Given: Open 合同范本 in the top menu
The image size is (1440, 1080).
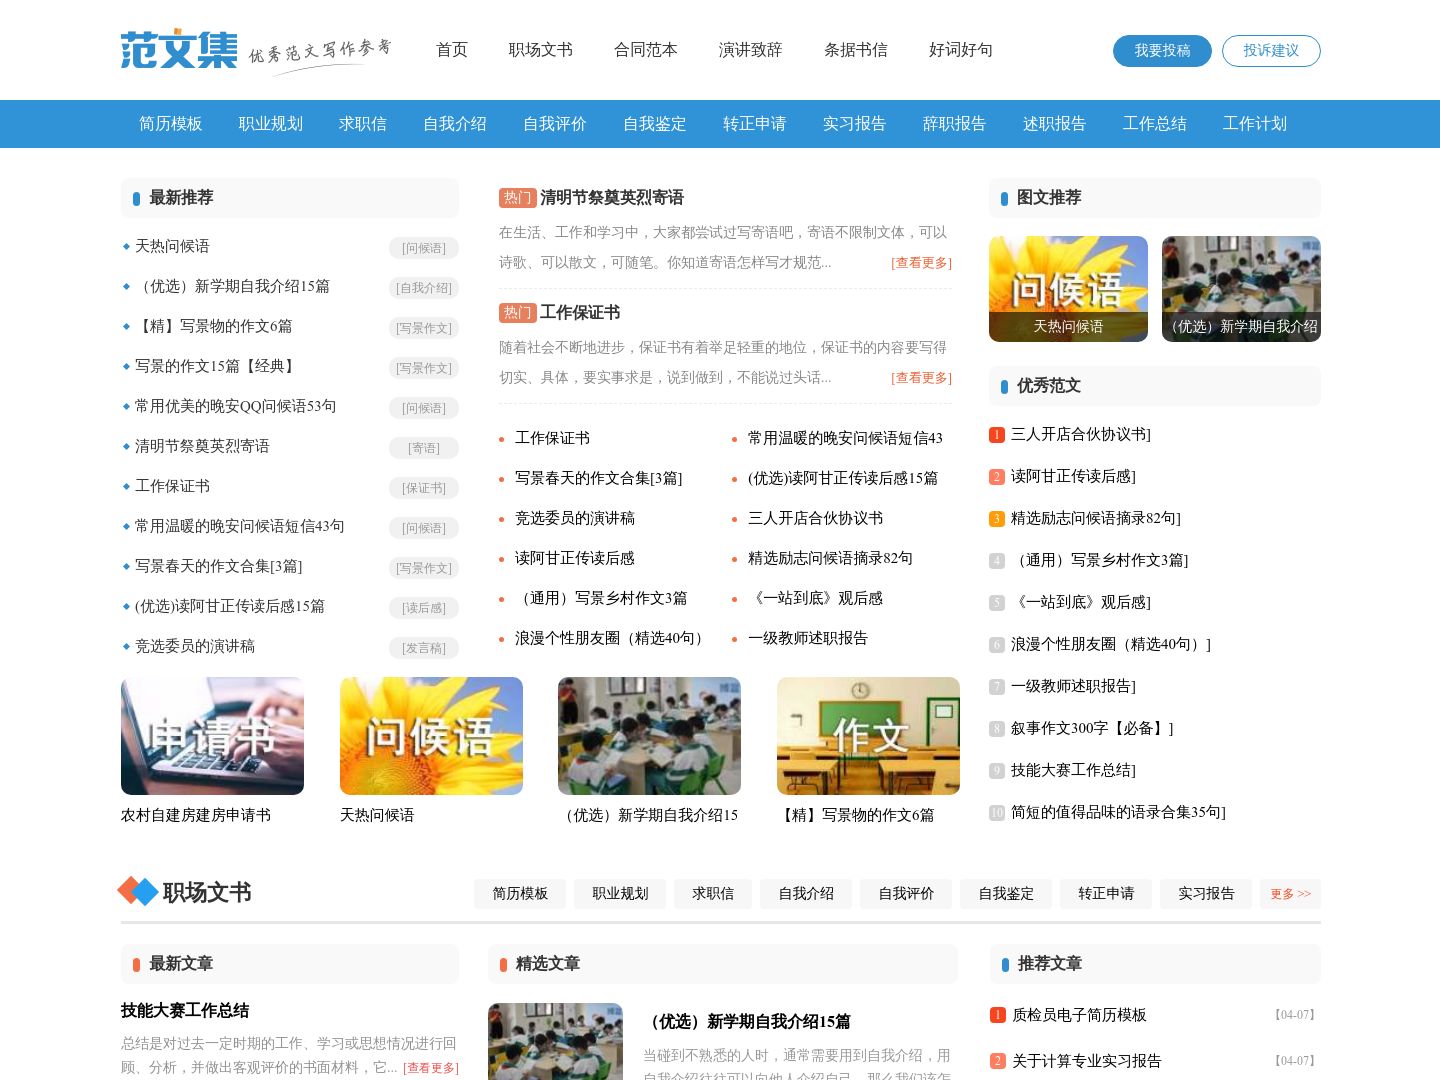Looking at the screenshot, I should pos(645,50).
